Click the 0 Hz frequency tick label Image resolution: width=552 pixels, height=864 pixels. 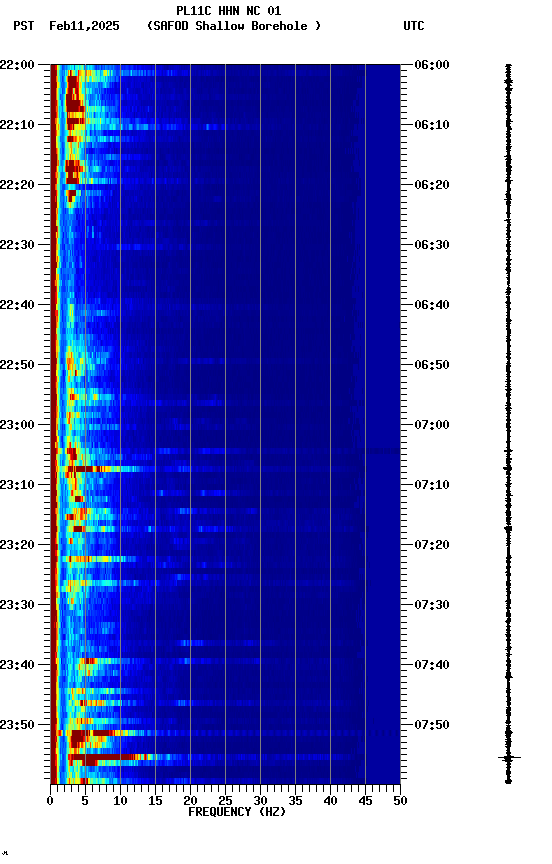[50, 801]
